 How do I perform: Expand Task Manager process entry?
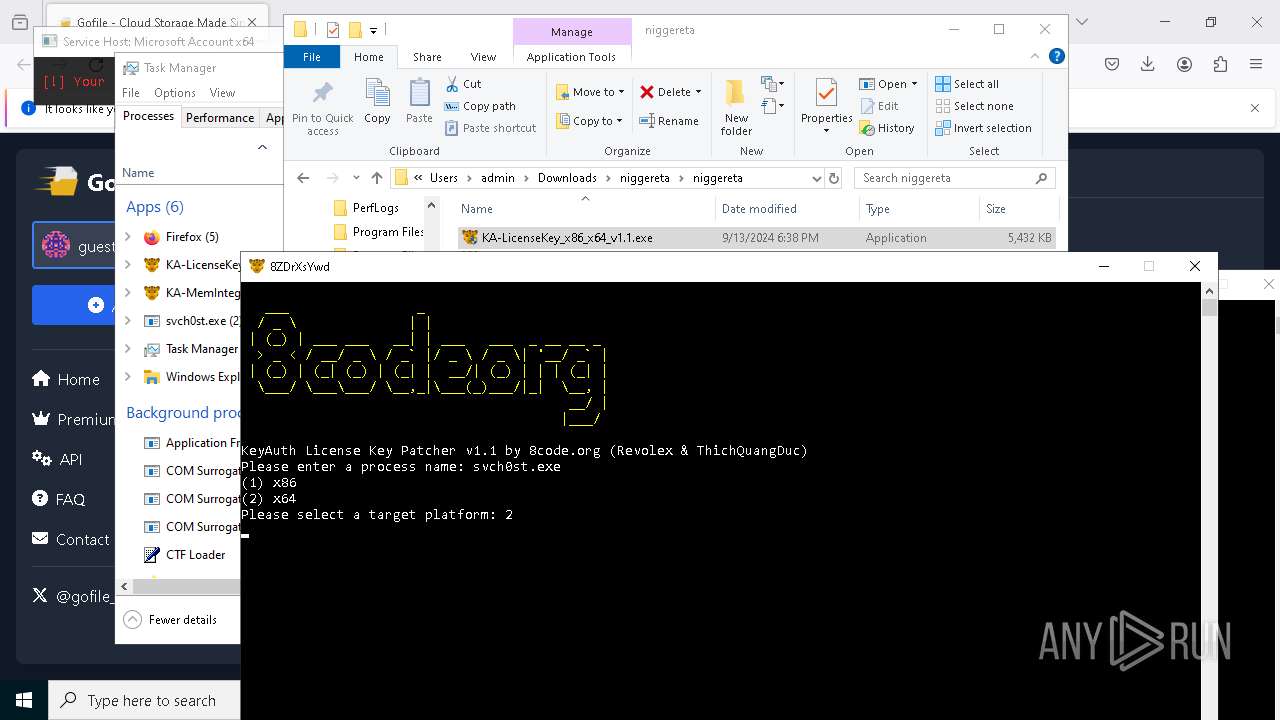point(128,349)
